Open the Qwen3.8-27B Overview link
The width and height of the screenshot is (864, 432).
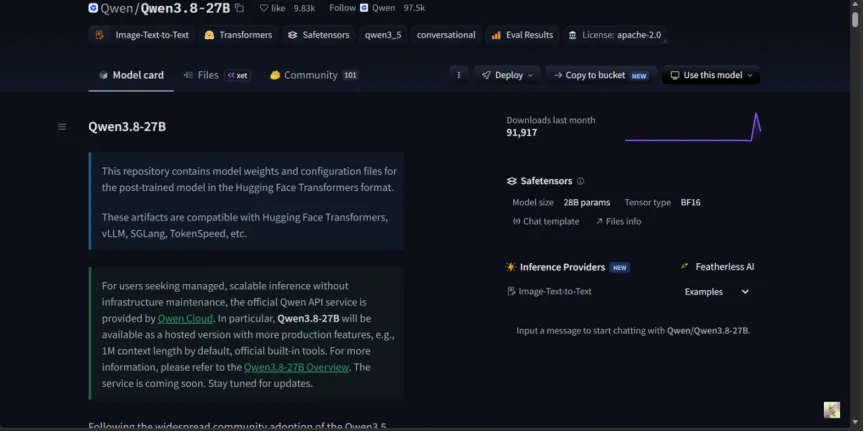click(x=296, y=367)
